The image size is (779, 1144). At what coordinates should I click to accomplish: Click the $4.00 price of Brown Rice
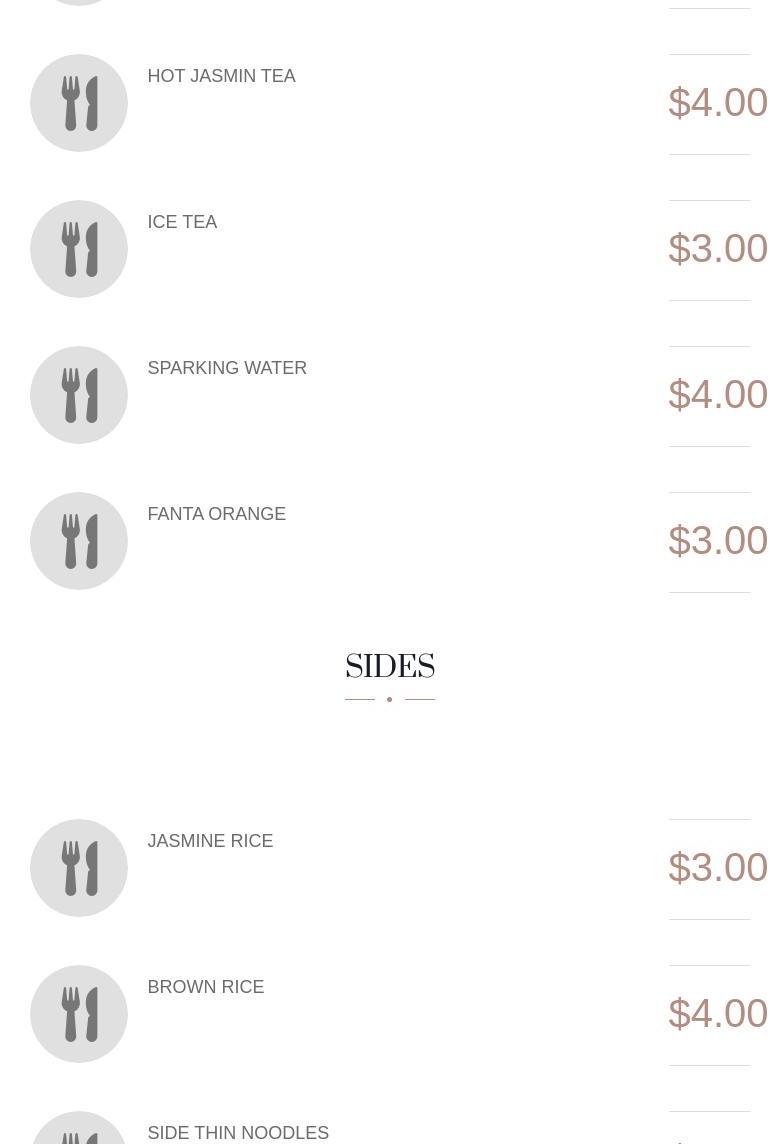[717, 1014]
